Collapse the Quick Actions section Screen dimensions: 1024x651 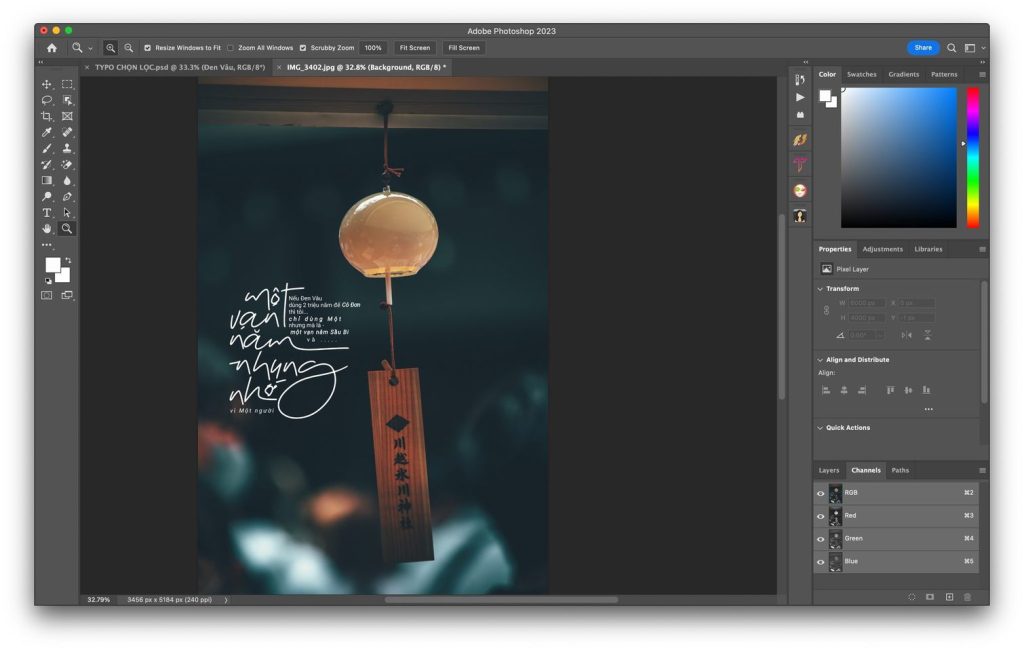coord(821,428)
